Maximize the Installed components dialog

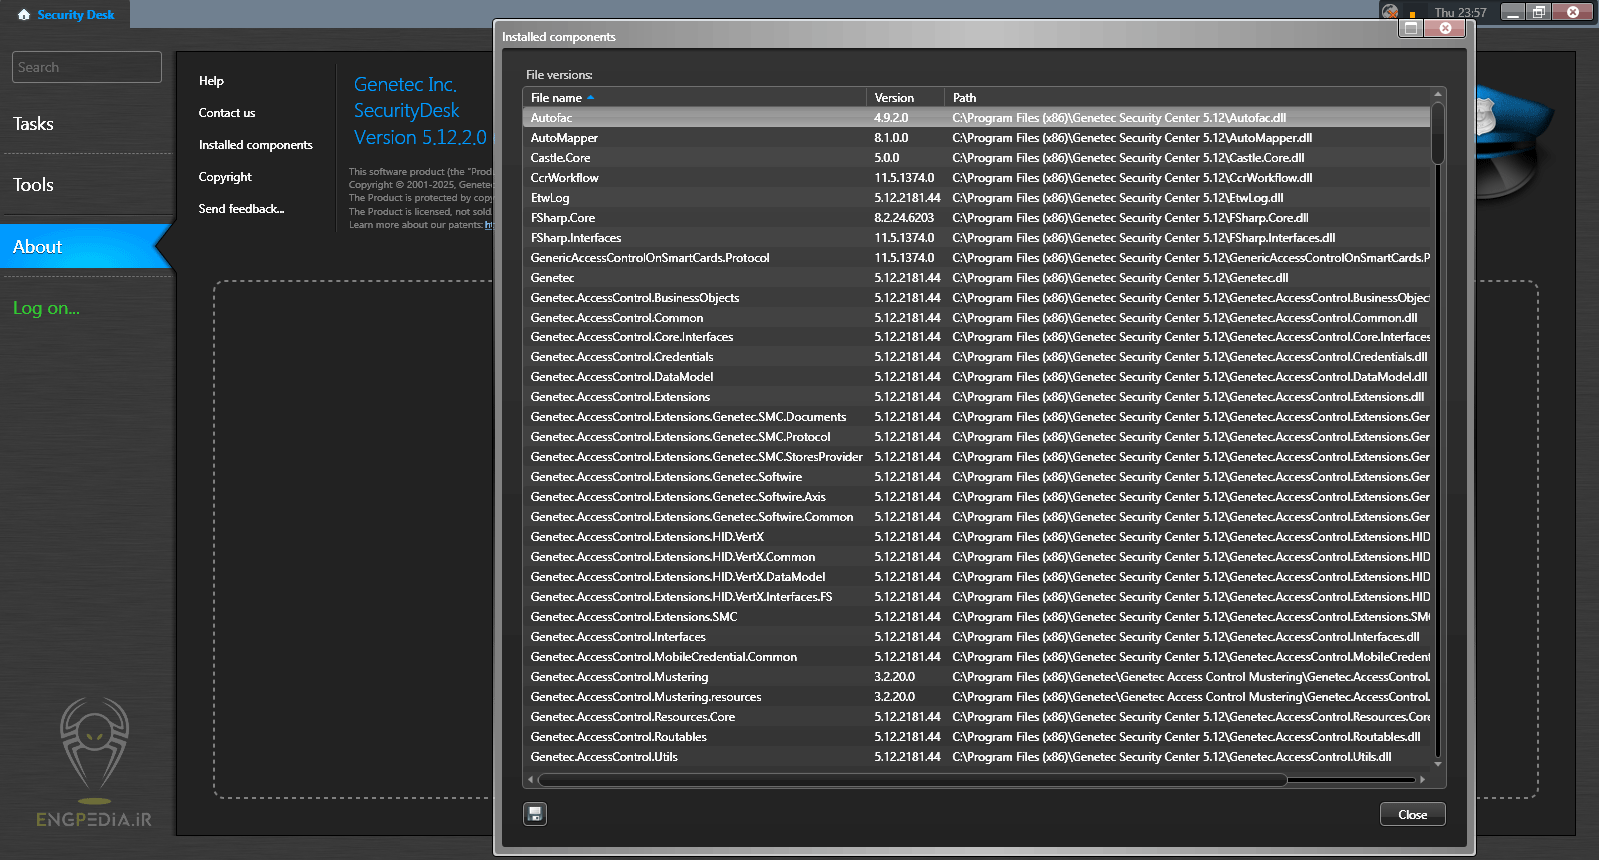pos(1411,28)
